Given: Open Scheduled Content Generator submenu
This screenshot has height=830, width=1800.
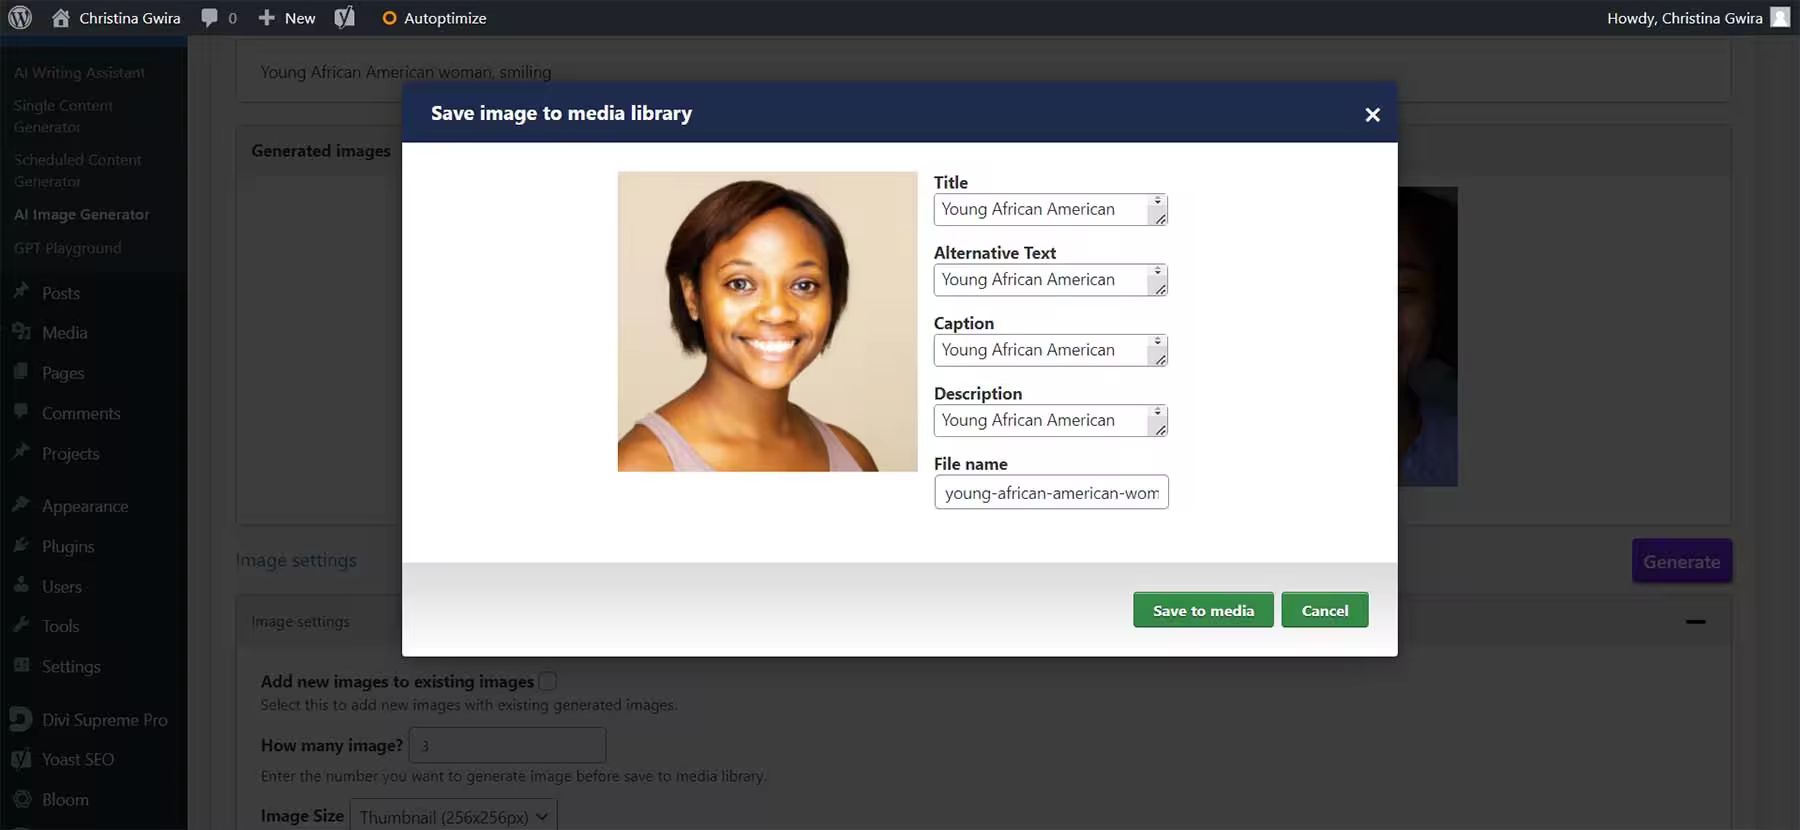Looking at the screenshot, I should pos(77,170).
